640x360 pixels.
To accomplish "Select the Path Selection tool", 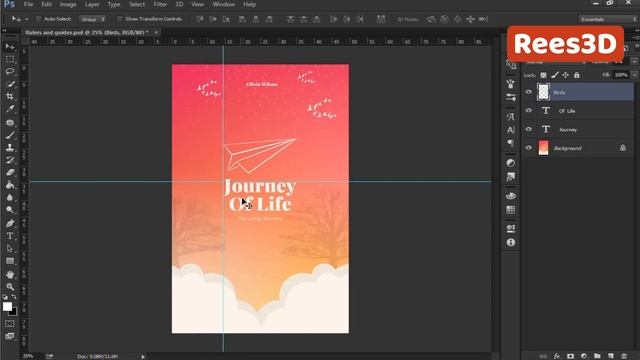I will tap(10, 248).
